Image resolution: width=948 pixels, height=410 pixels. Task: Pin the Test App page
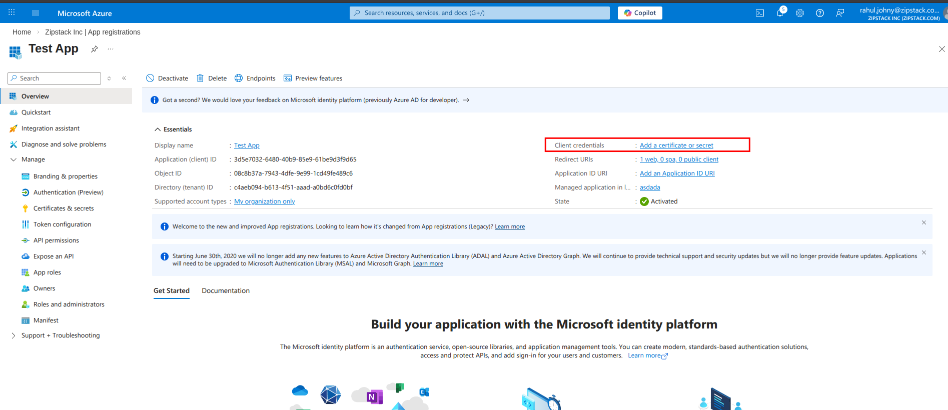[94, 49]
